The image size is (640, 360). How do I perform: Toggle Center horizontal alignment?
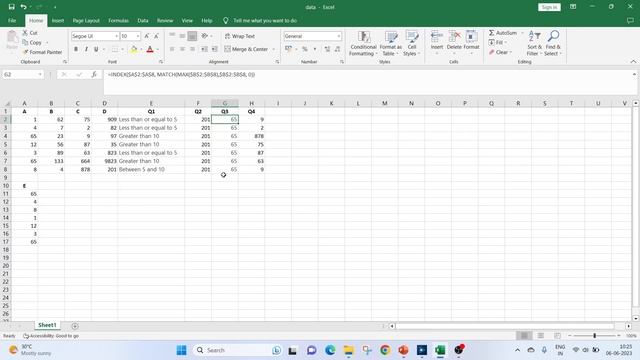point(182,49)
